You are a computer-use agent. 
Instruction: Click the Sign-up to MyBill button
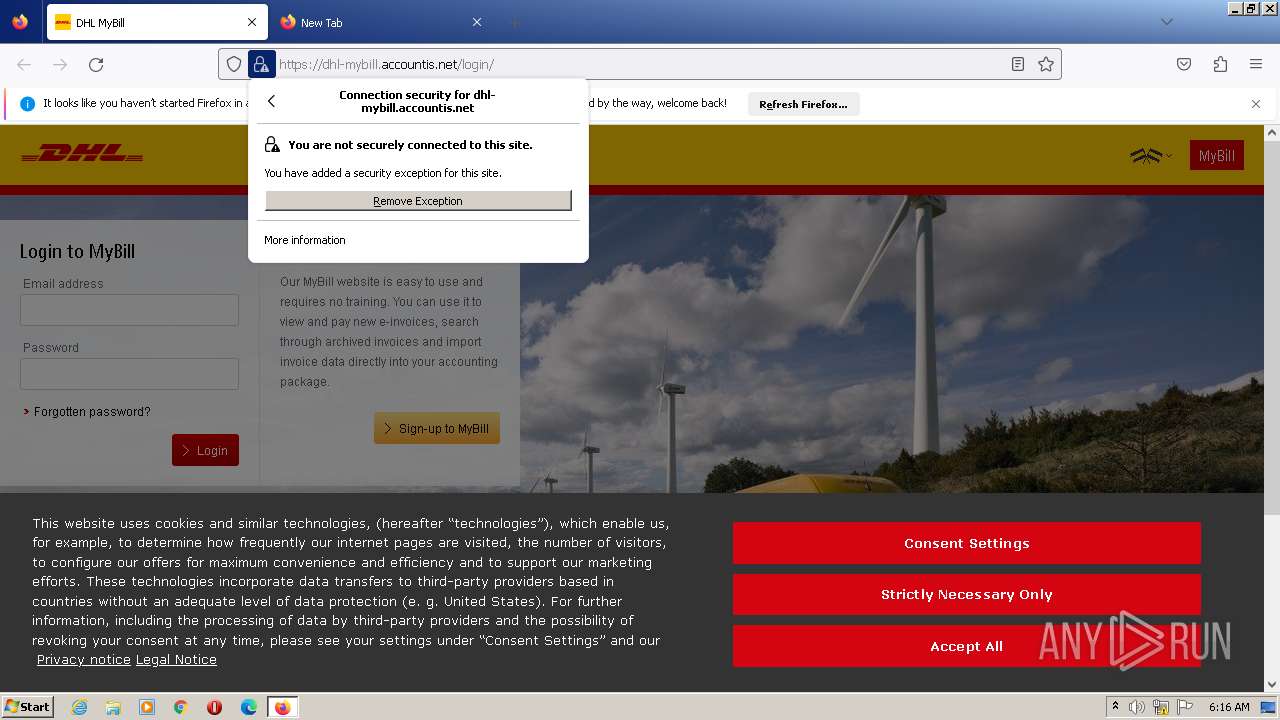point(437,428)
